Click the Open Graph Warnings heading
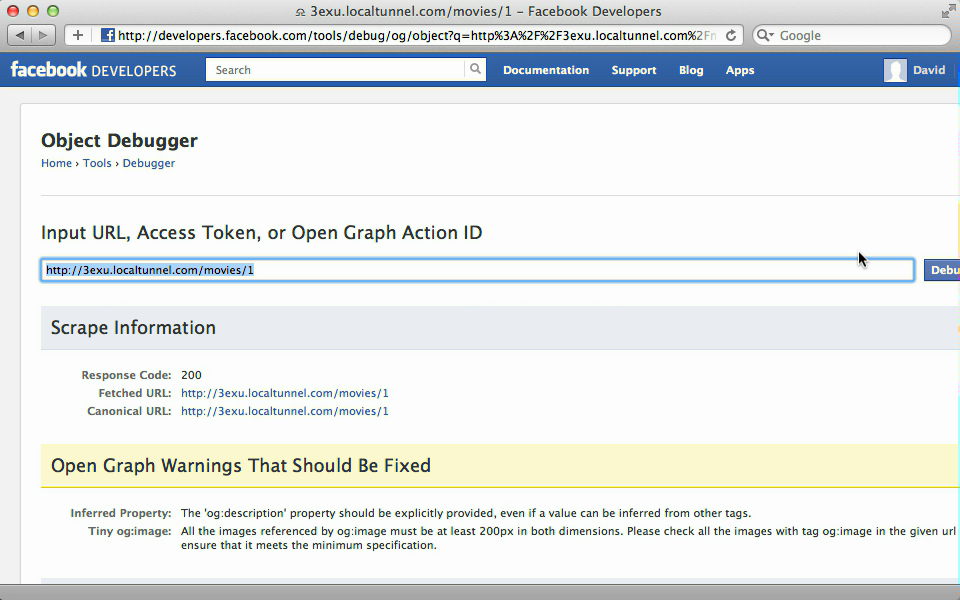960x600 pixels. click(x=241, y=465)
